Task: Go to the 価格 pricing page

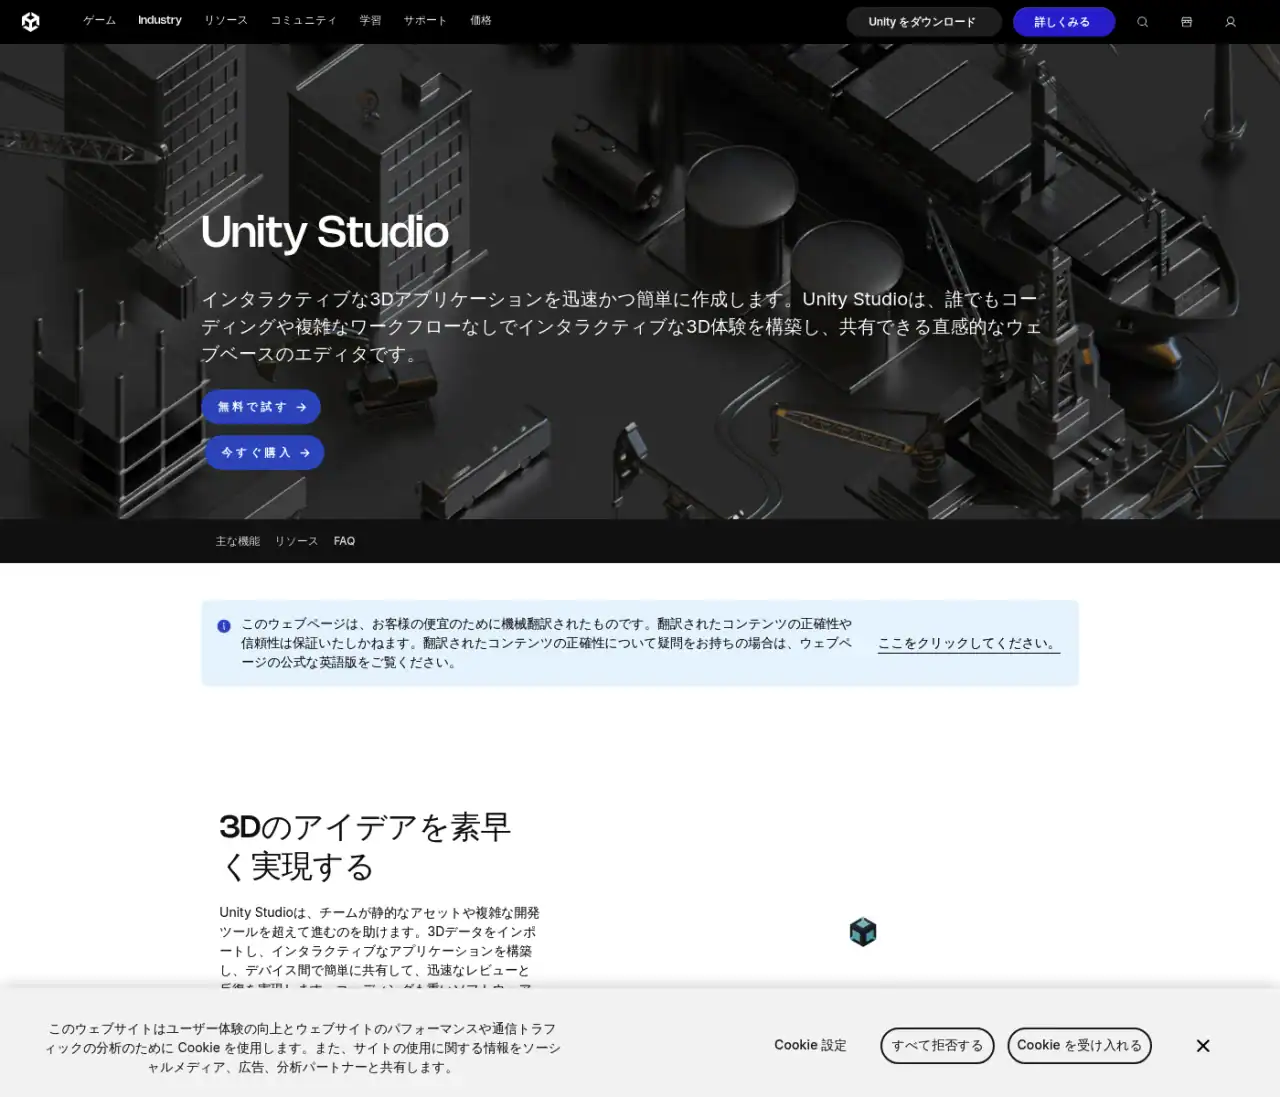Action: point(481,21)
